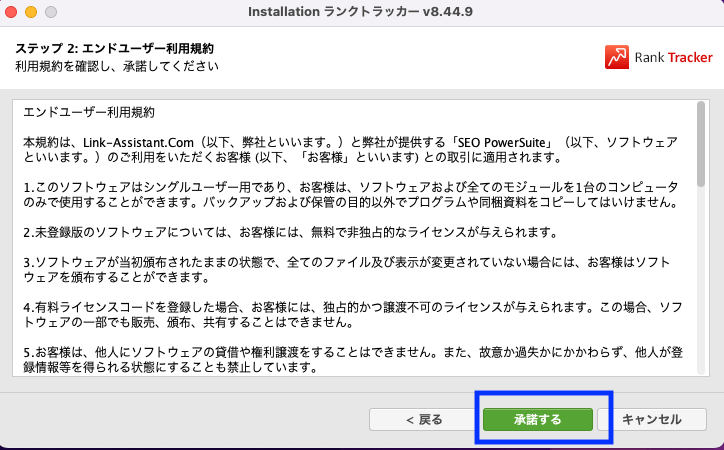The width and height of the screenshot is (724, 450).
Task: Click clause 2 beginning 2.未登録版のソフトウェア
Action: click(x=290, y=232)
